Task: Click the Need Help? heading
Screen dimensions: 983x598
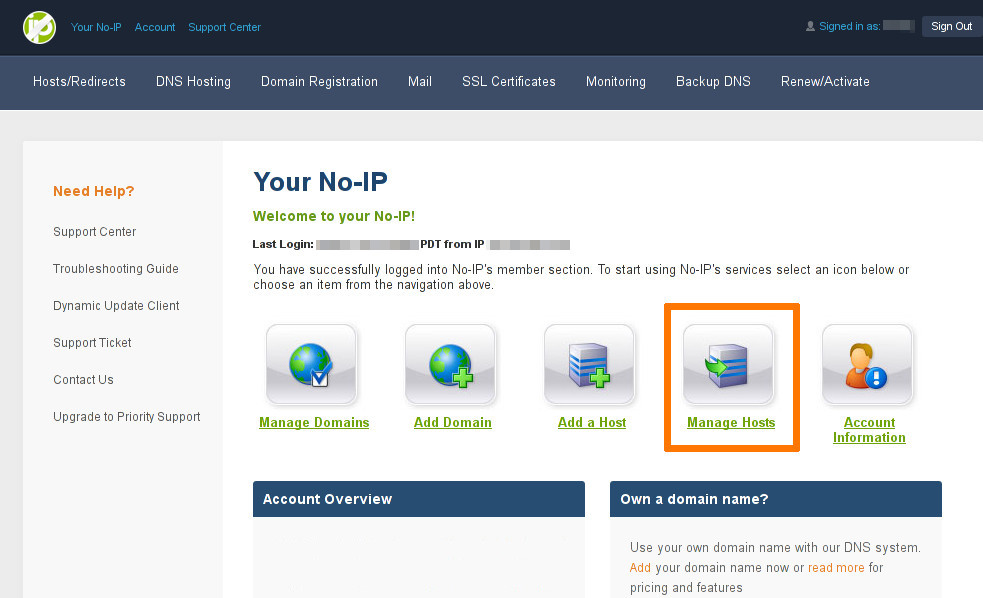Action: [93, 191]
